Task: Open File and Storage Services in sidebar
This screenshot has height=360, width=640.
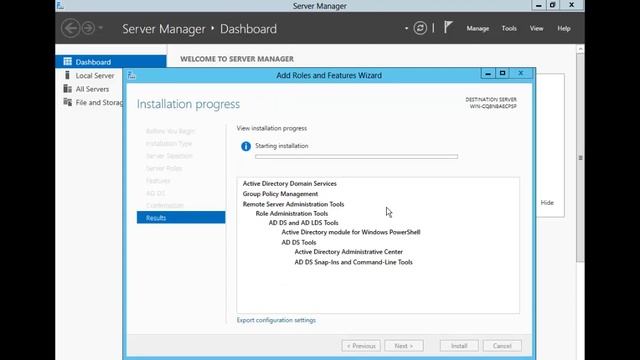Action: point(99,102)
